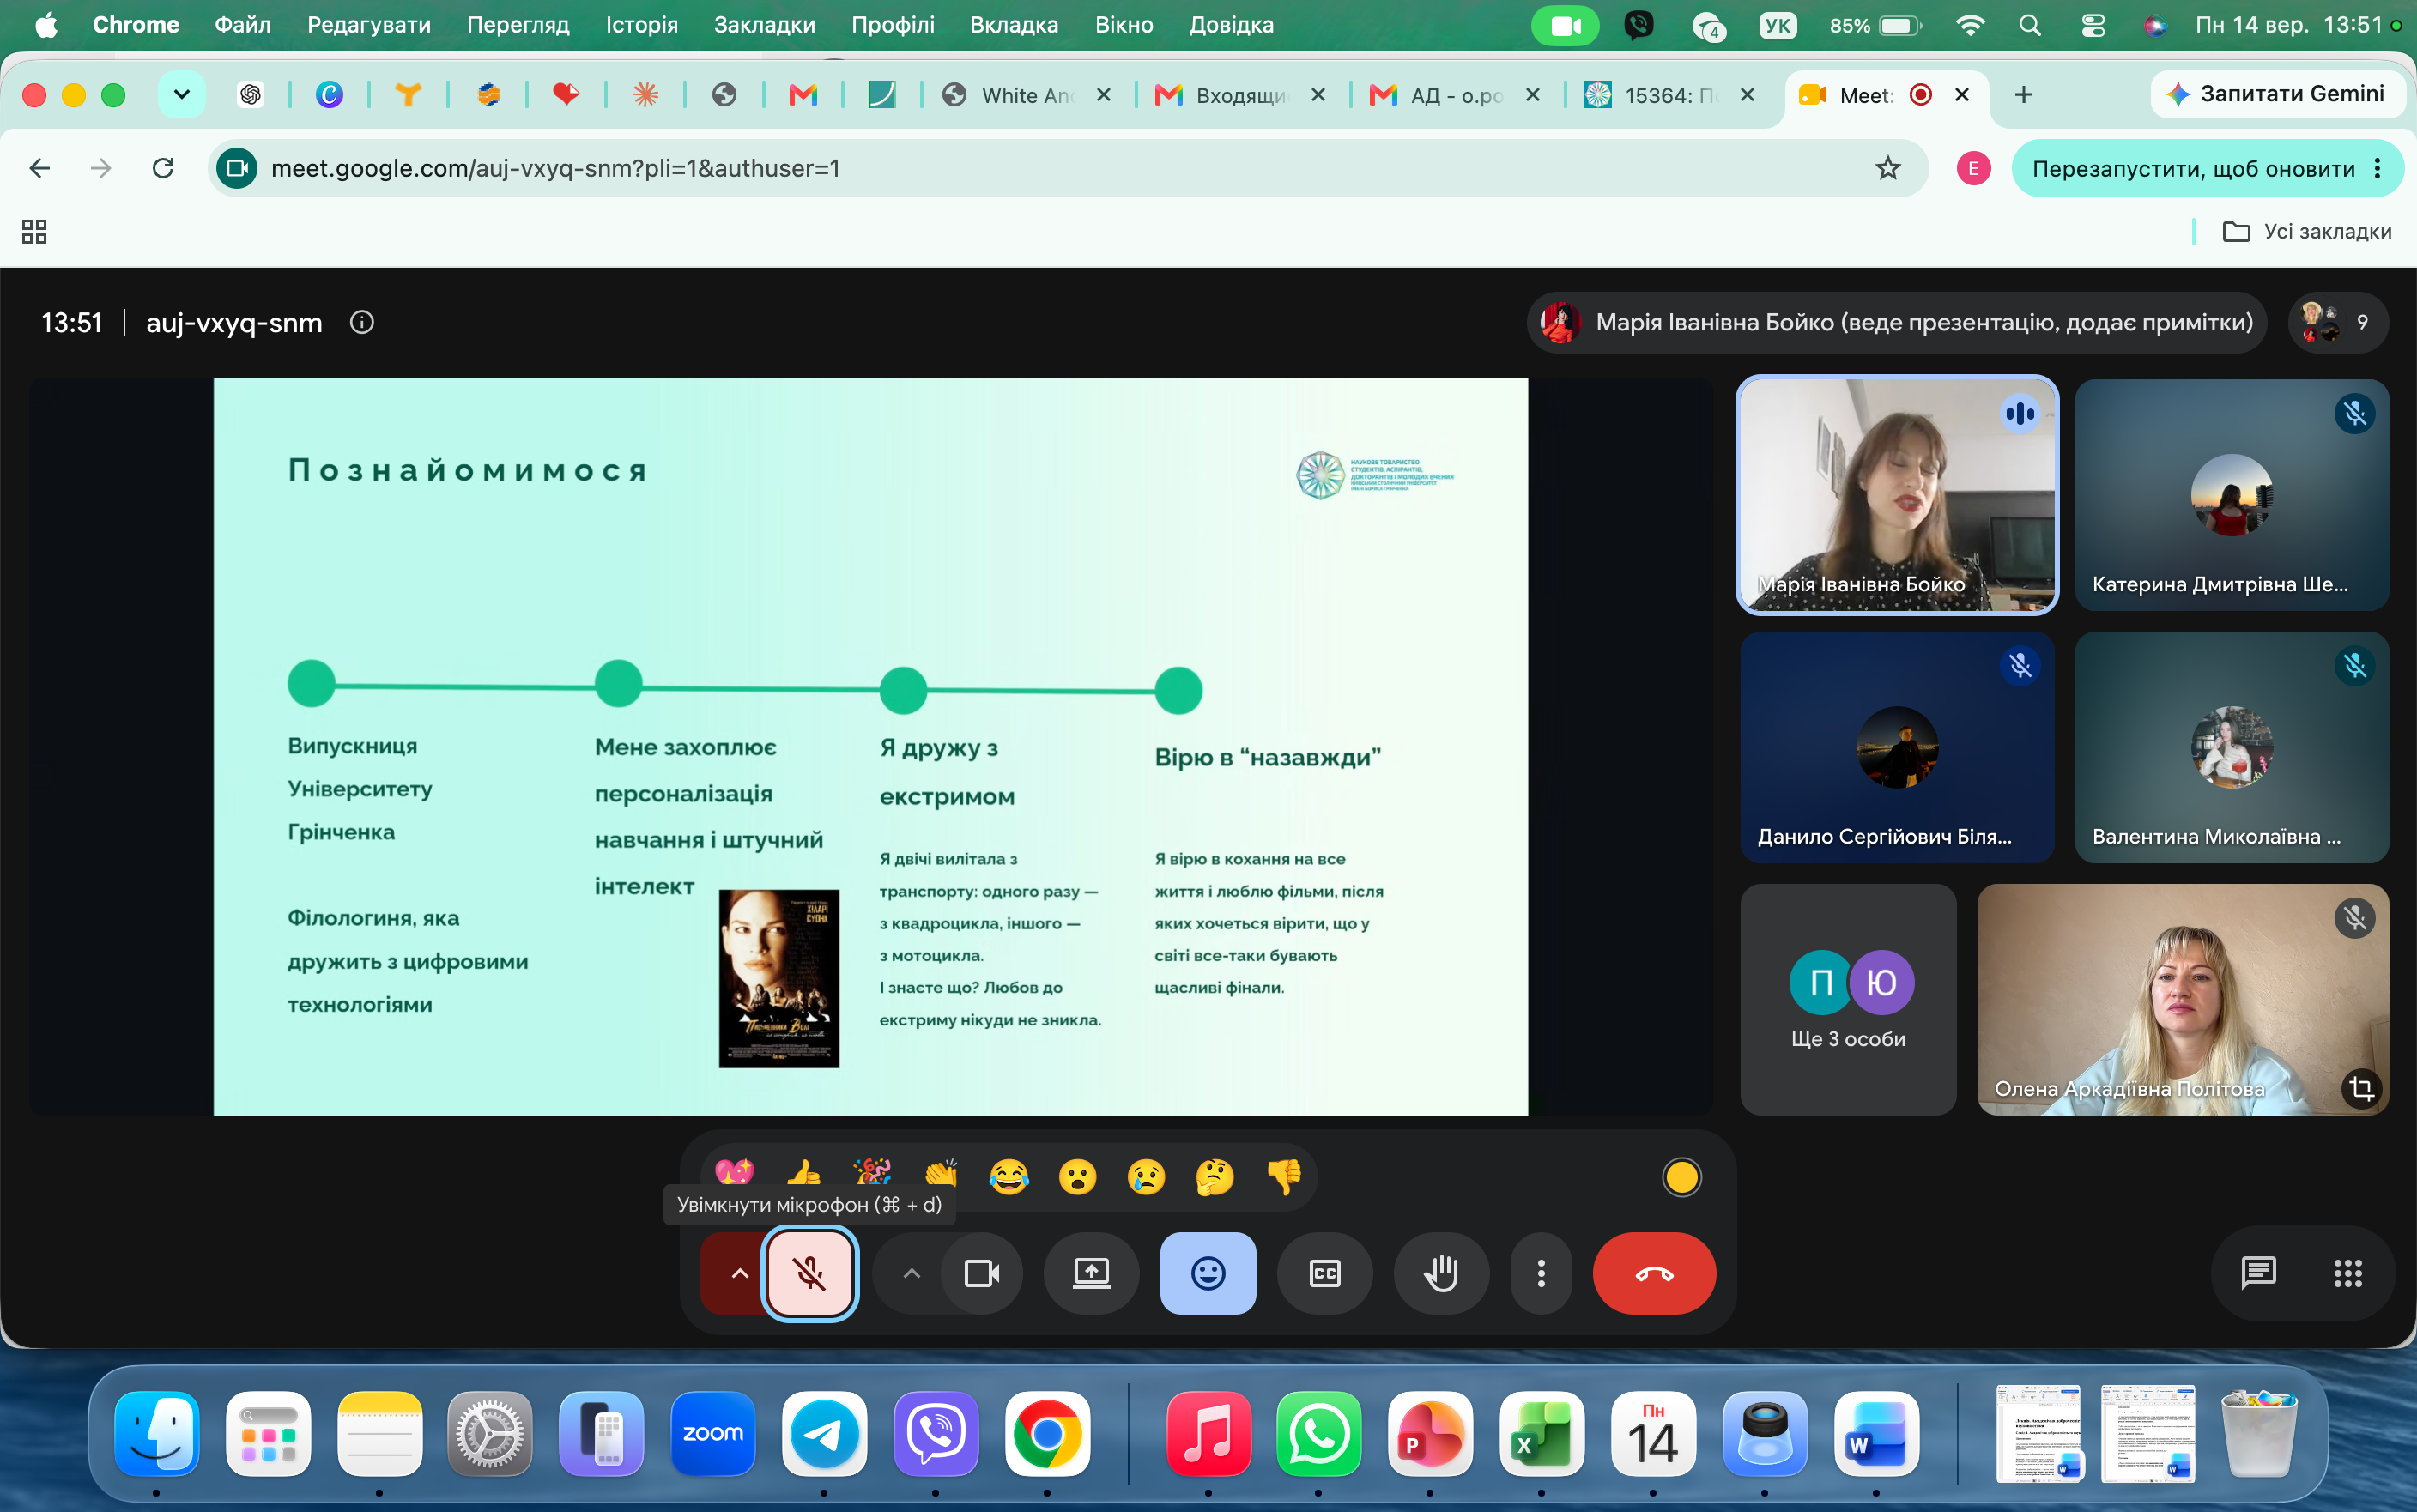Send the crying face reaction

(1146, 1177)
